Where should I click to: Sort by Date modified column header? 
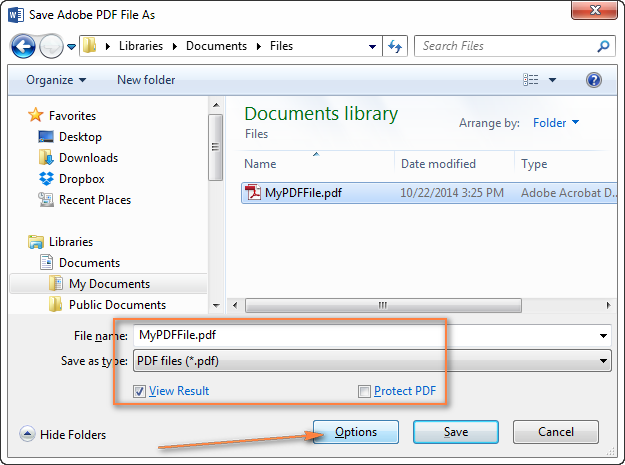point(438,164)
